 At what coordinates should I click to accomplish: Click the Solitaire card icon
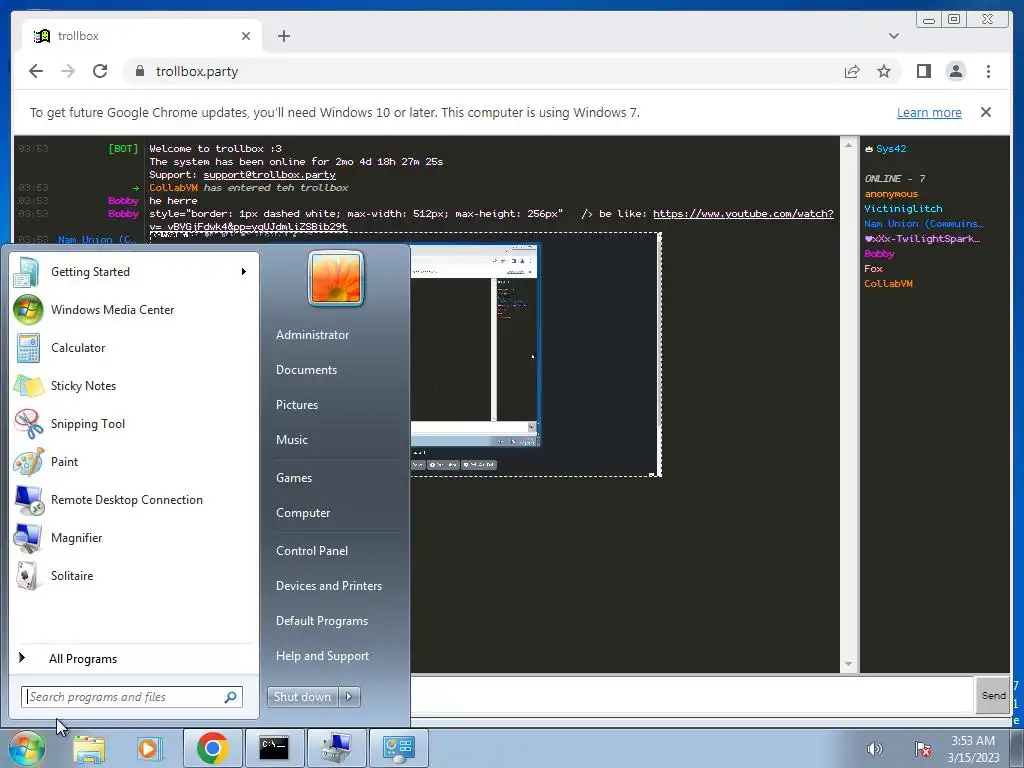27,576
